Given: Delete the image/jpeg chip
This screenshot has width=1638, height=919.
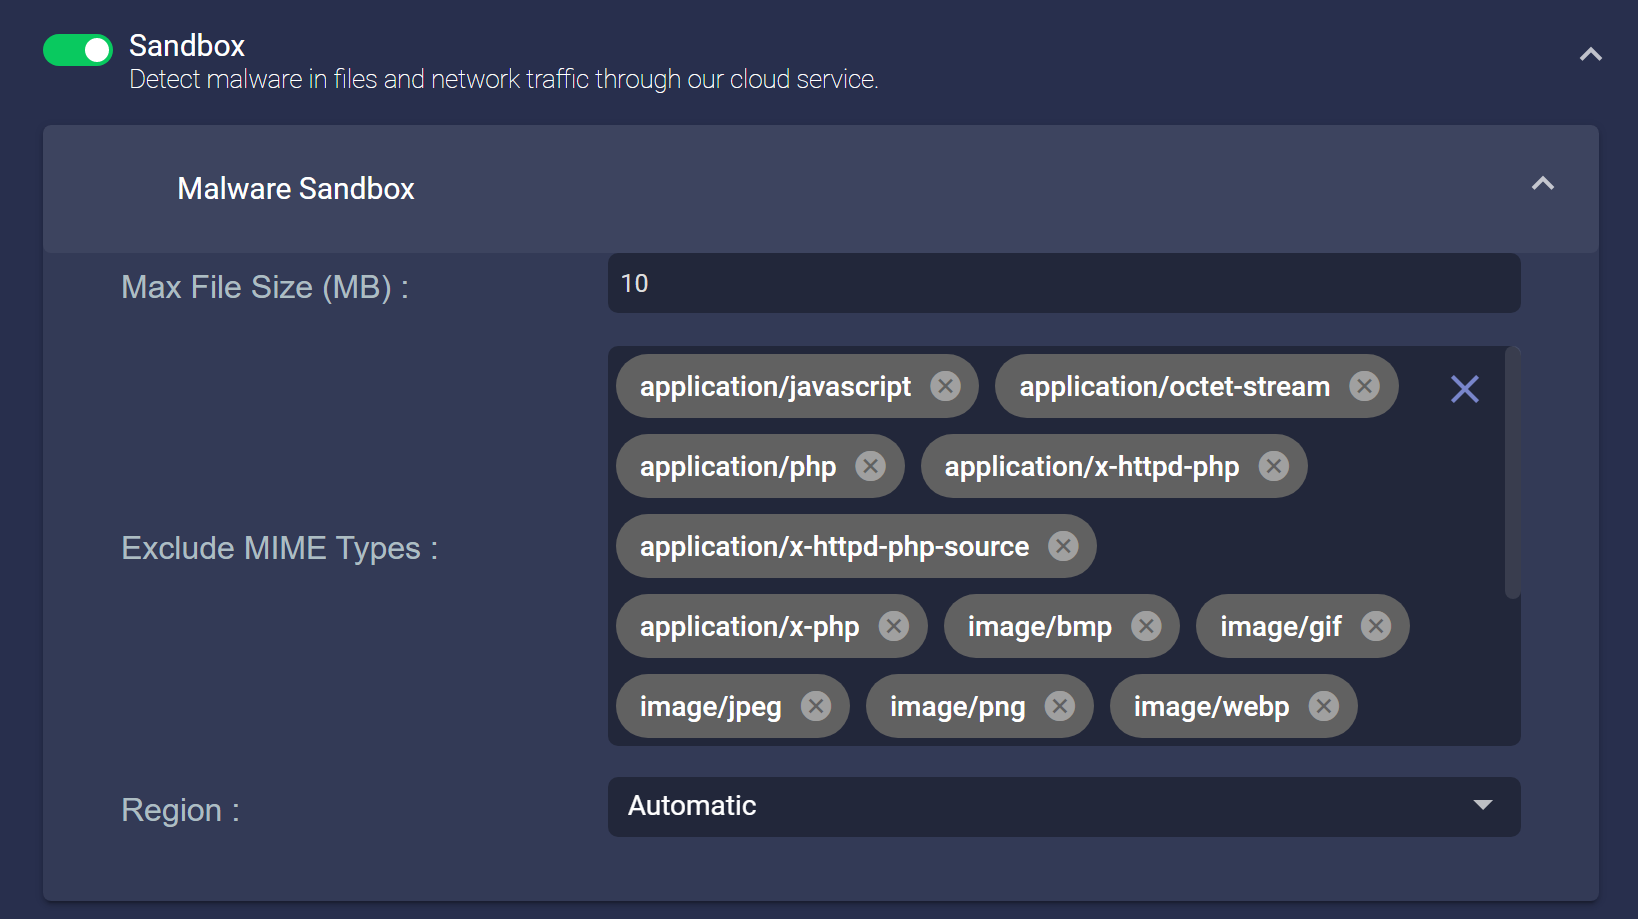Looking at the screenshot, I should pyautogui.click(x=816, y=706).
